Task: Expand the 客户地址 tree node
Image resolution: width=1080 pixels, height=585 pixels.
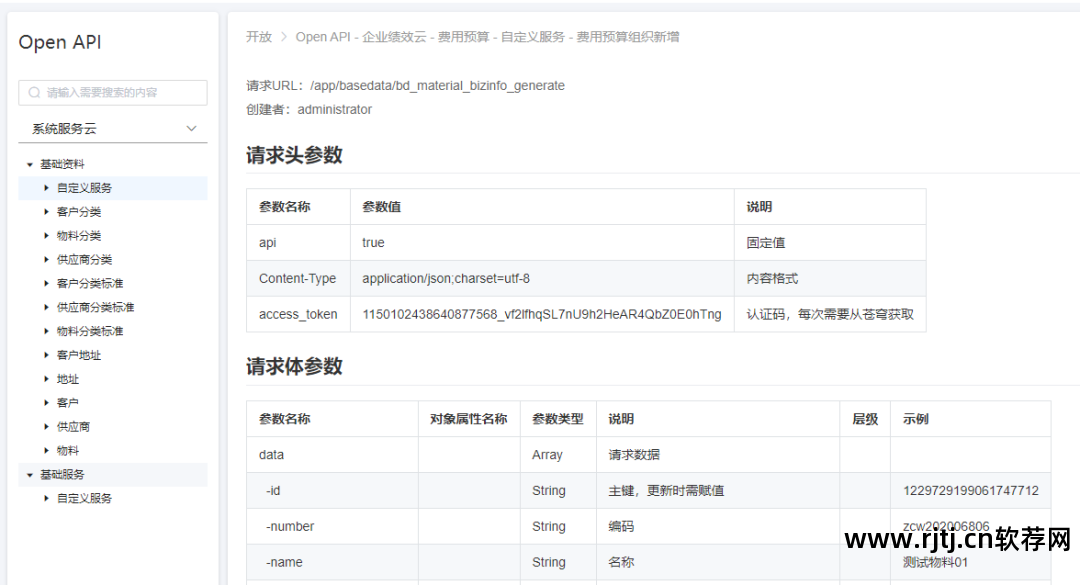Action: 46,355
